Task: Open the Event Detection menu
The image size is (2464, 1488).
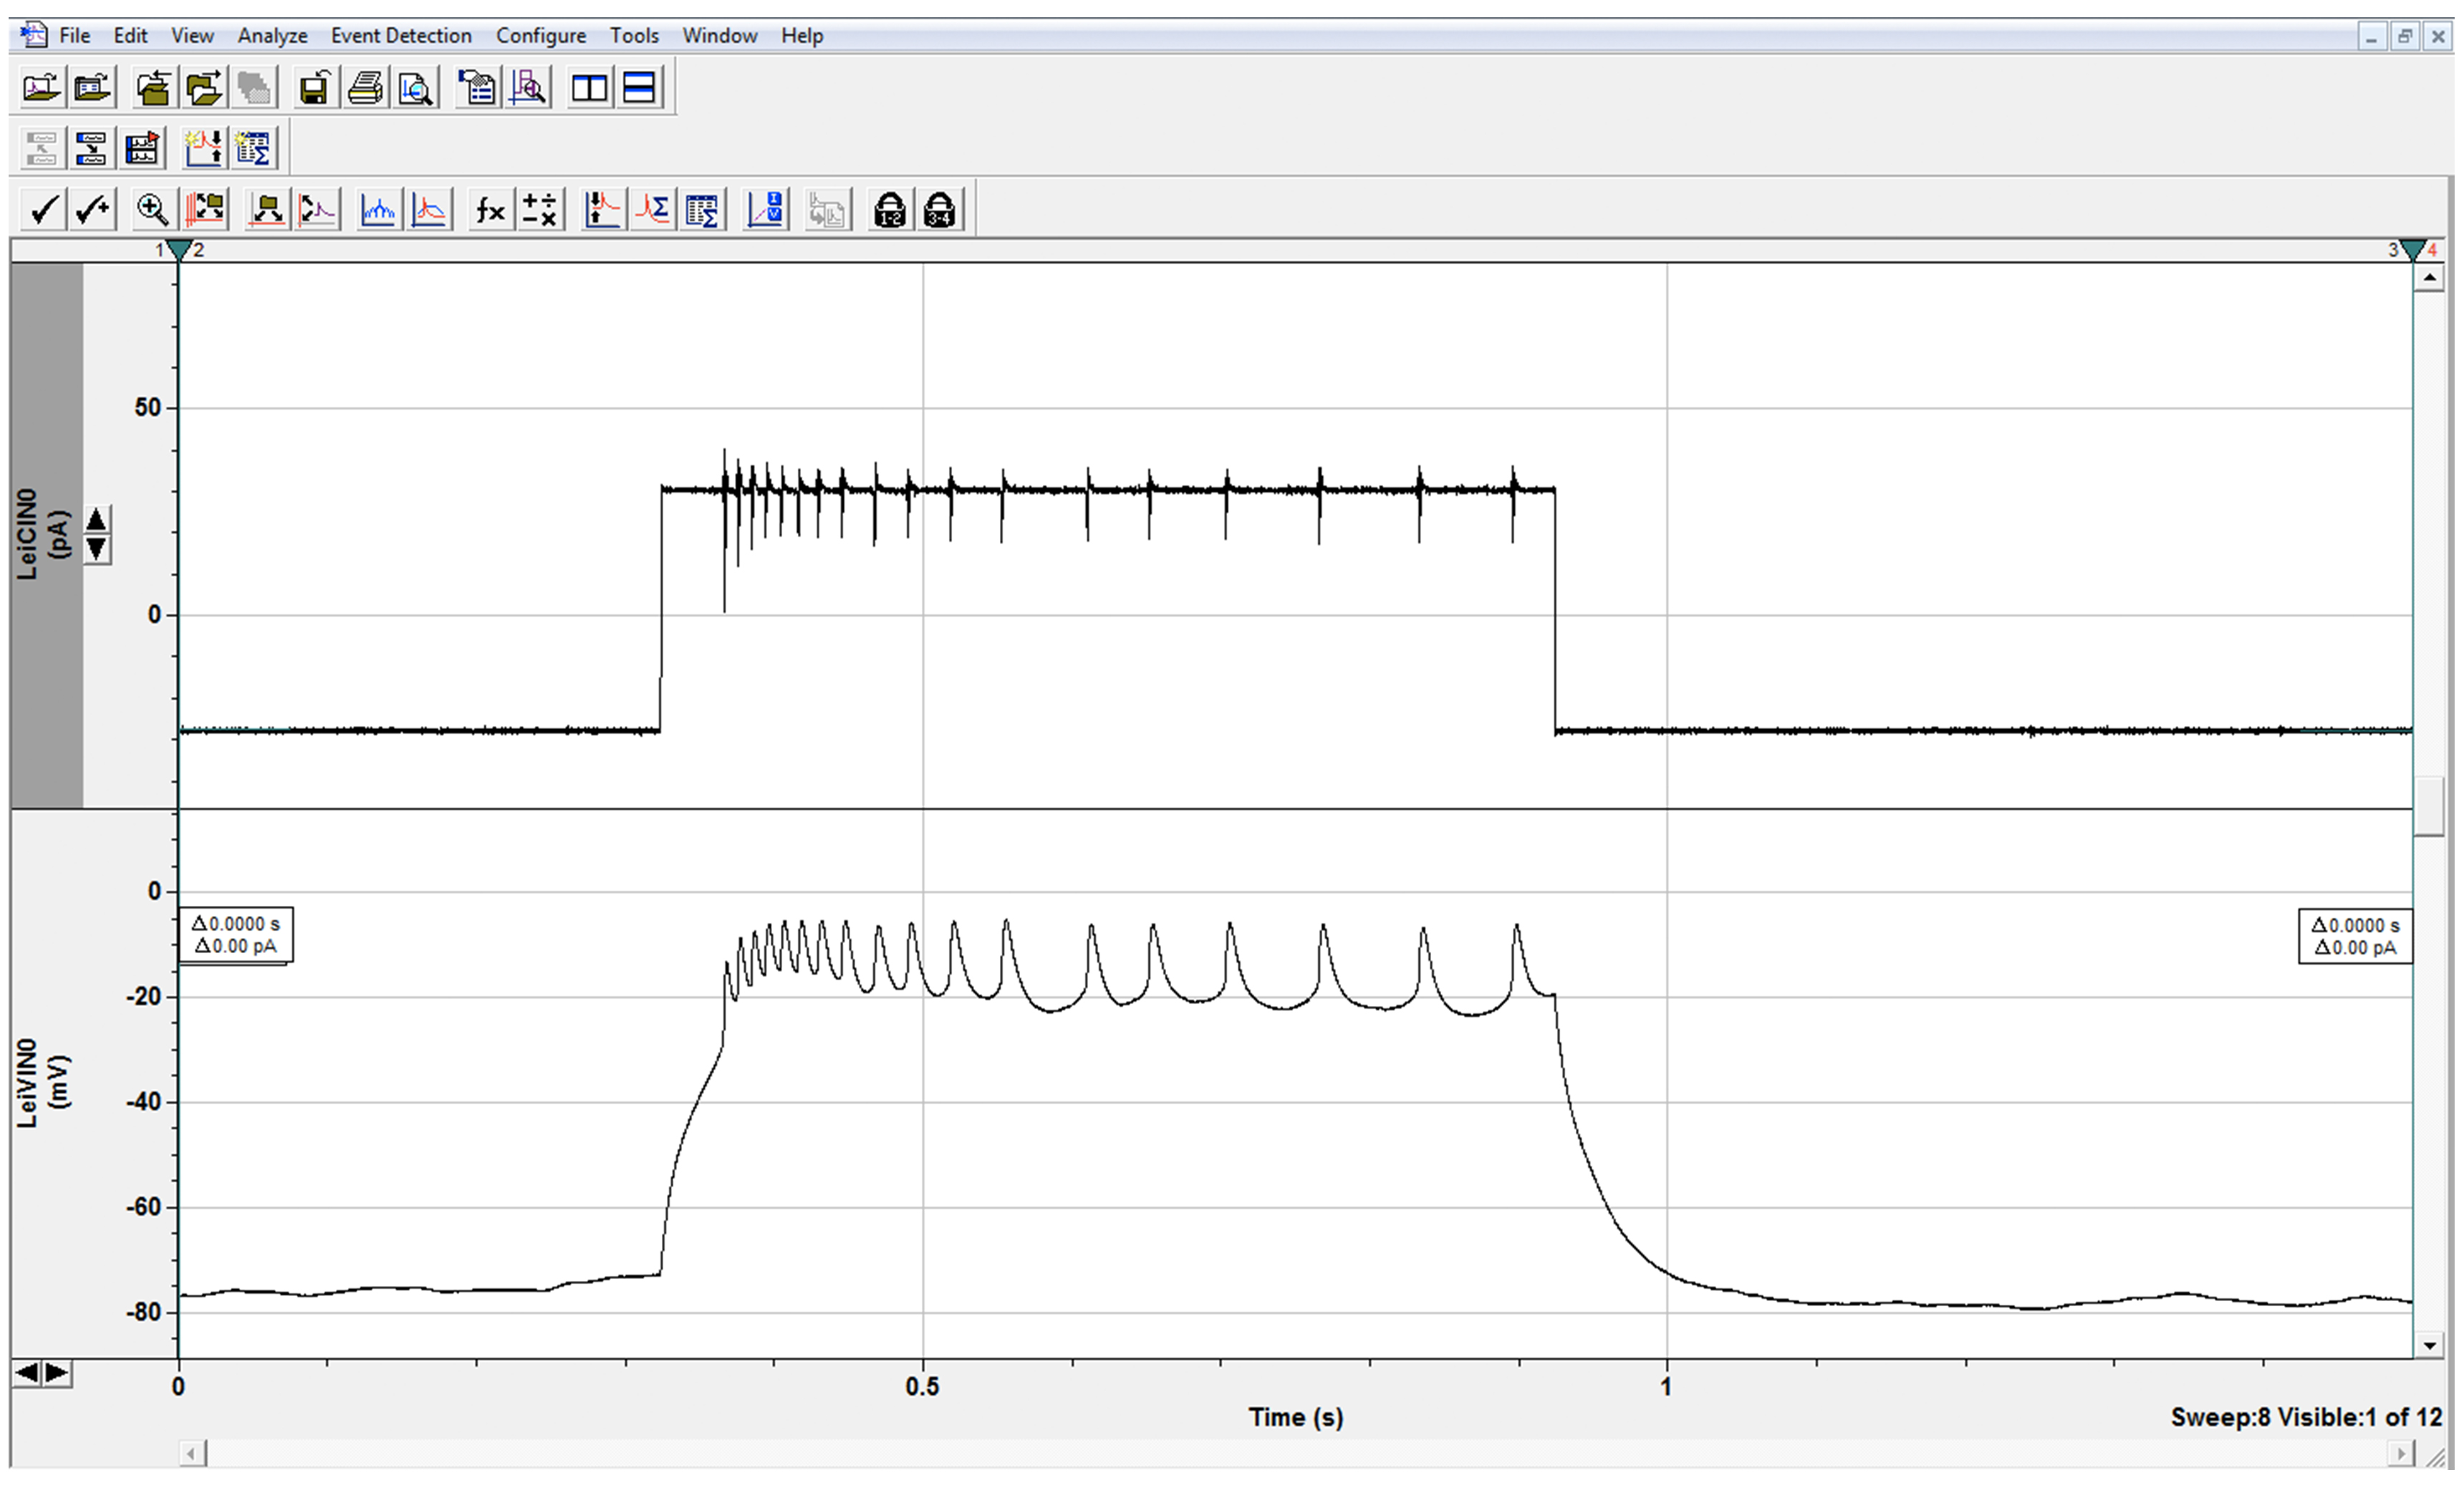Action: pos(401,36)
